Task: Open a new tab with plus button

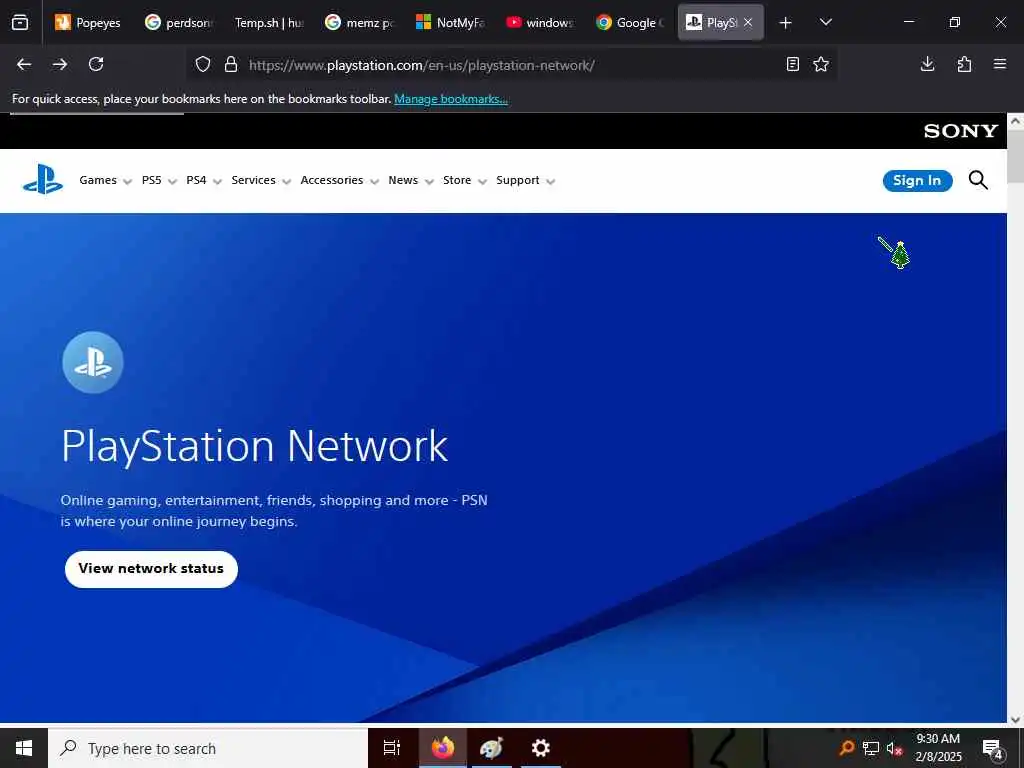Action: [786, 23]
